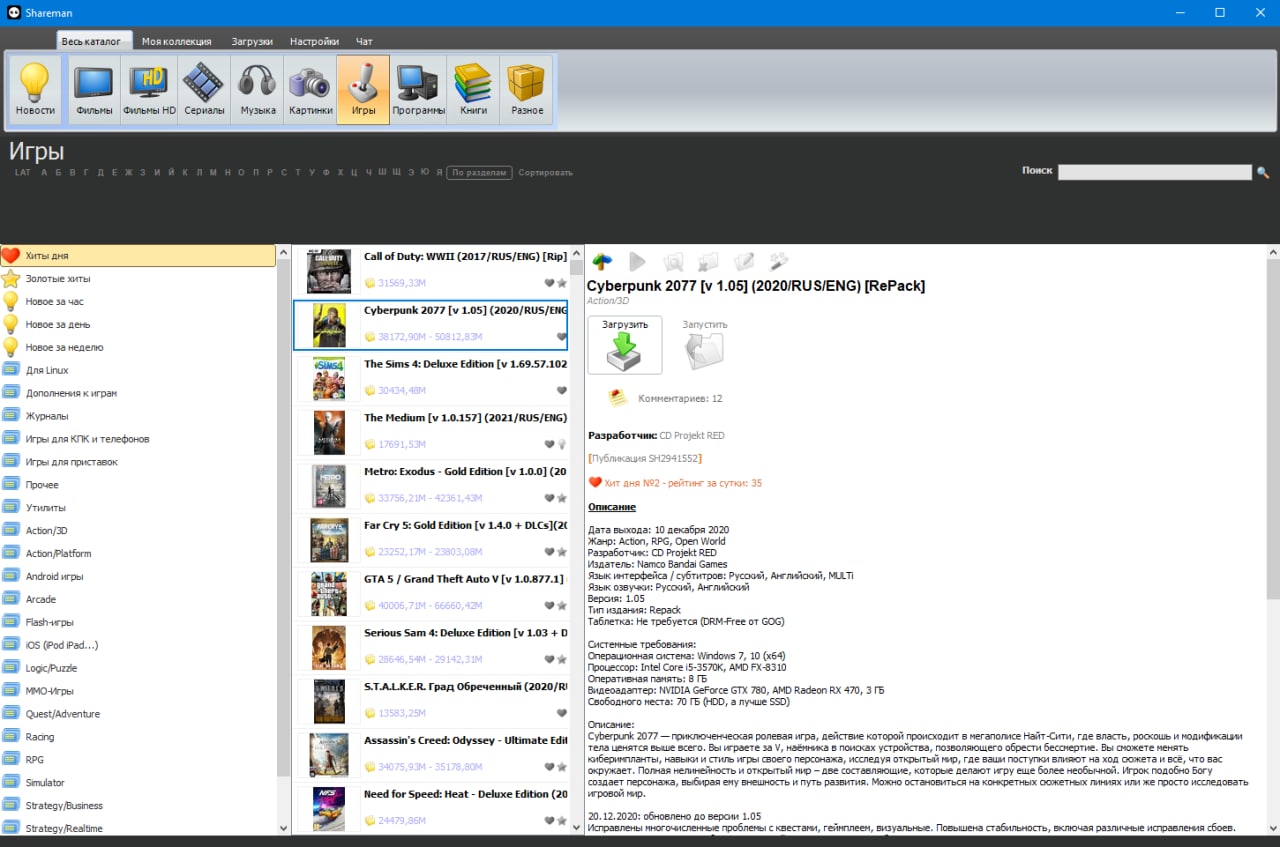The image size is (1280, 847).
Task: Select the Игры joystick icon
Action: (x=363, y=90)
